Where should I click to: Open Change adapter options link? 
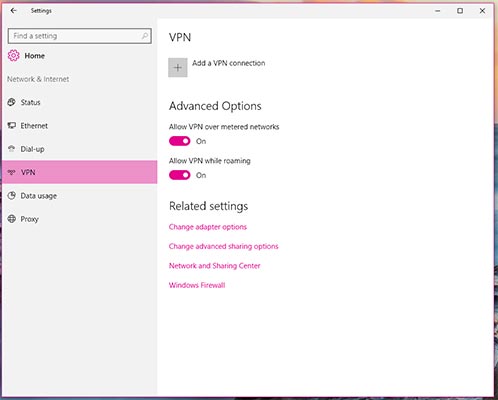[208, 227]
